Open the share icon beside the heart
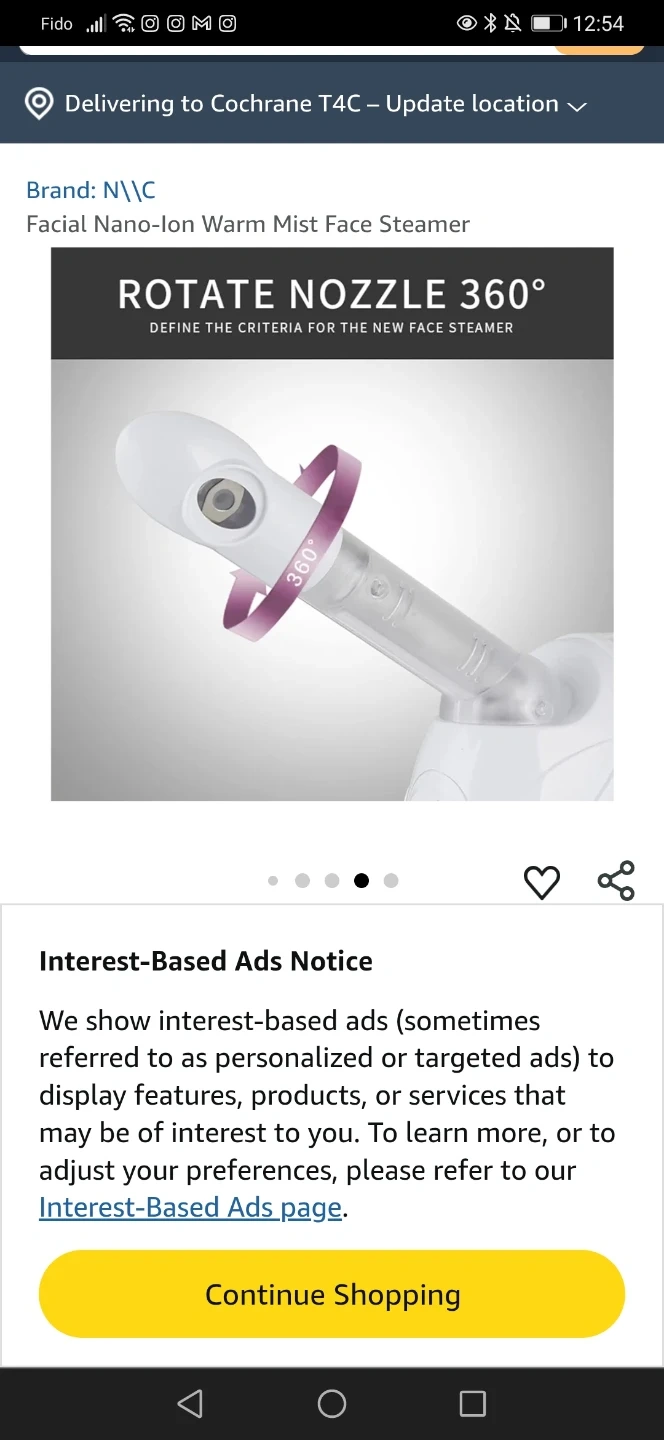Image resolution: width=664 pixels, height=1440 pixels. [x=616, y=880]
